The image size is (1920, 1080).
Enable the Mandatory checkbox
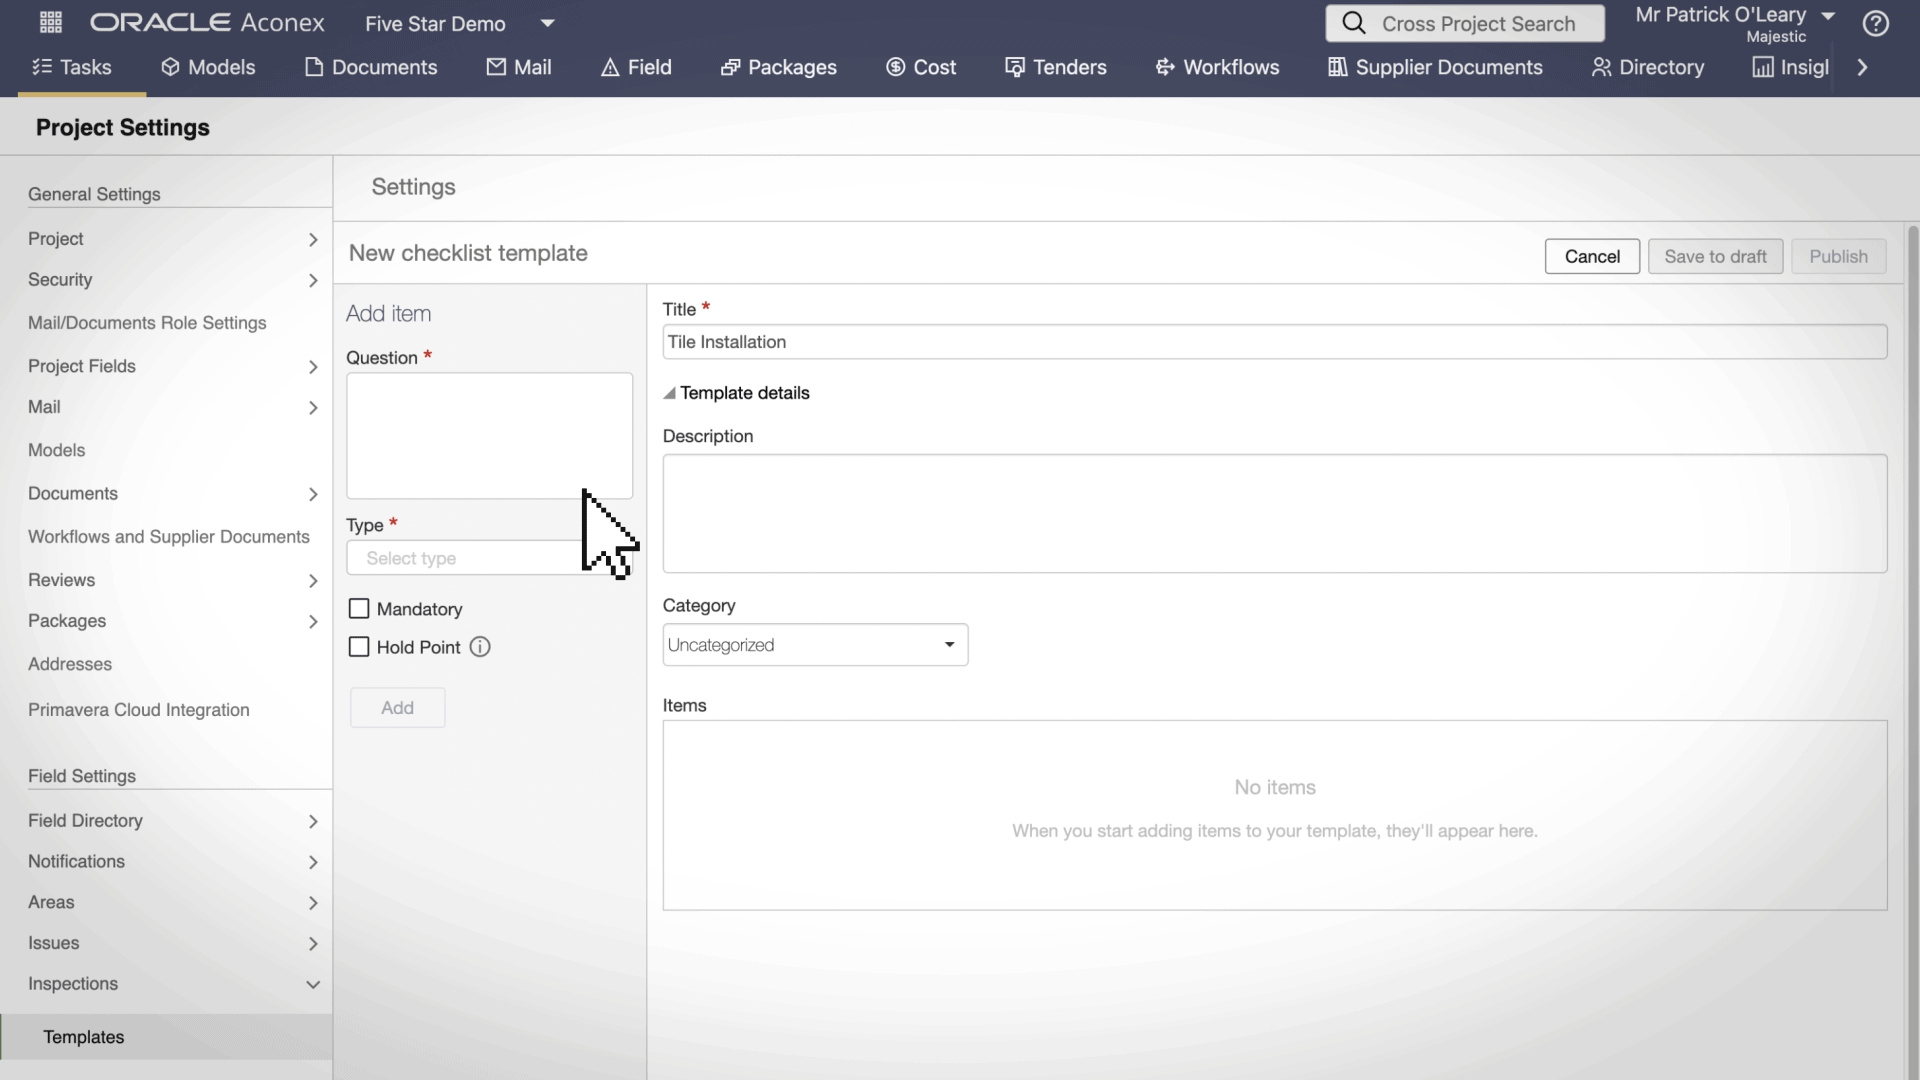(359, 609)
